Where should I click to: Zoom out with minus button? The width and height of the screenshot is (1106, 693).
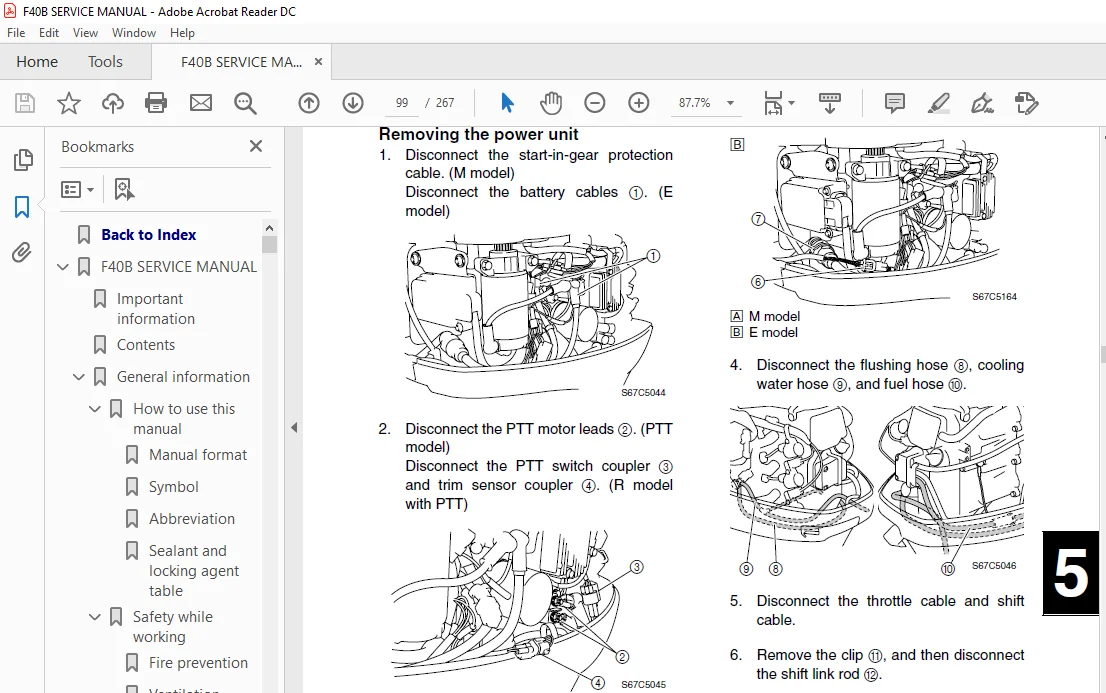[595, 103]
